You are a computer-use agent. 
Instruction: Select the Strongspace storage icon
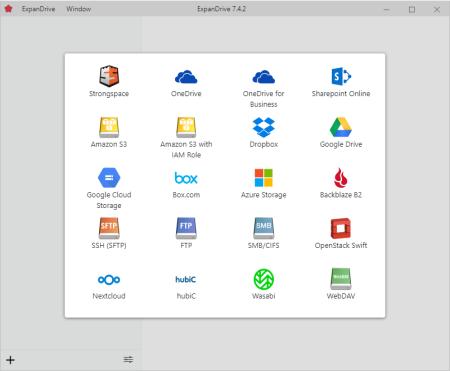109,76
